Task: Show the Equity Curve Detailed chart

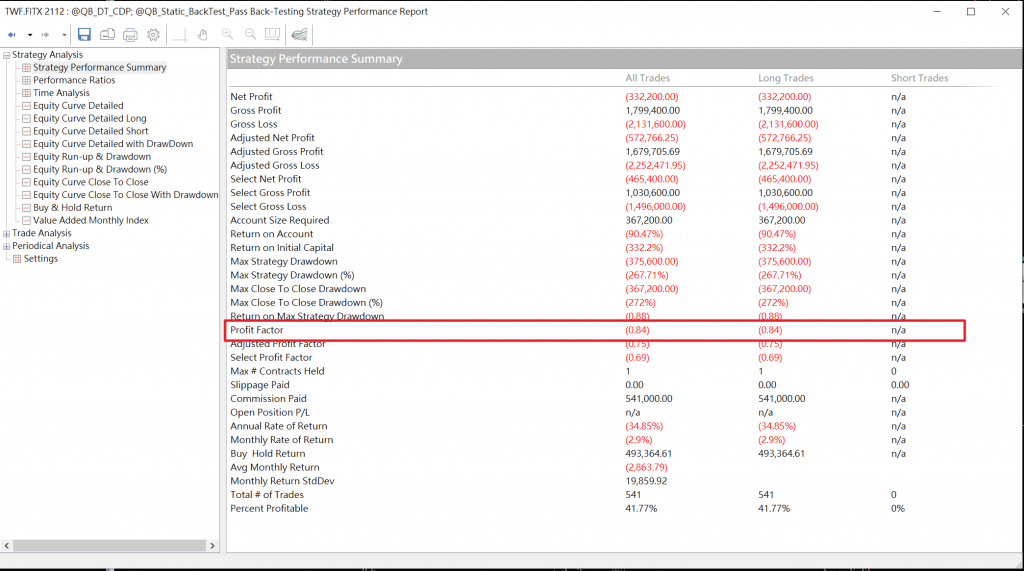Action: pyautogui.click(x=78, y=105)
